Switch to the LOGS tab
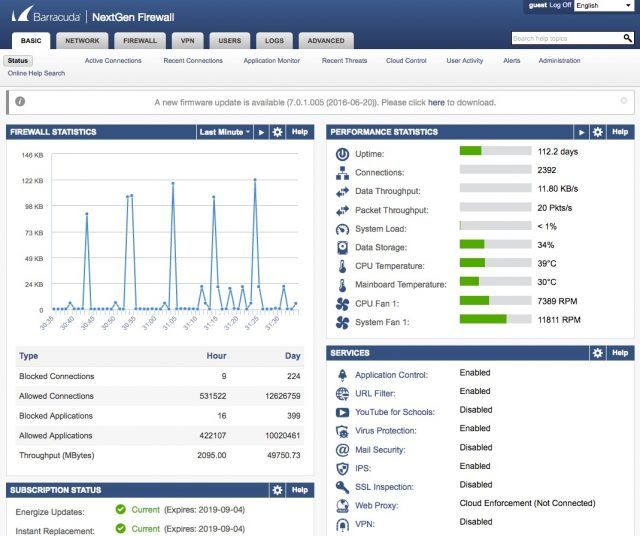 point(274,40)
